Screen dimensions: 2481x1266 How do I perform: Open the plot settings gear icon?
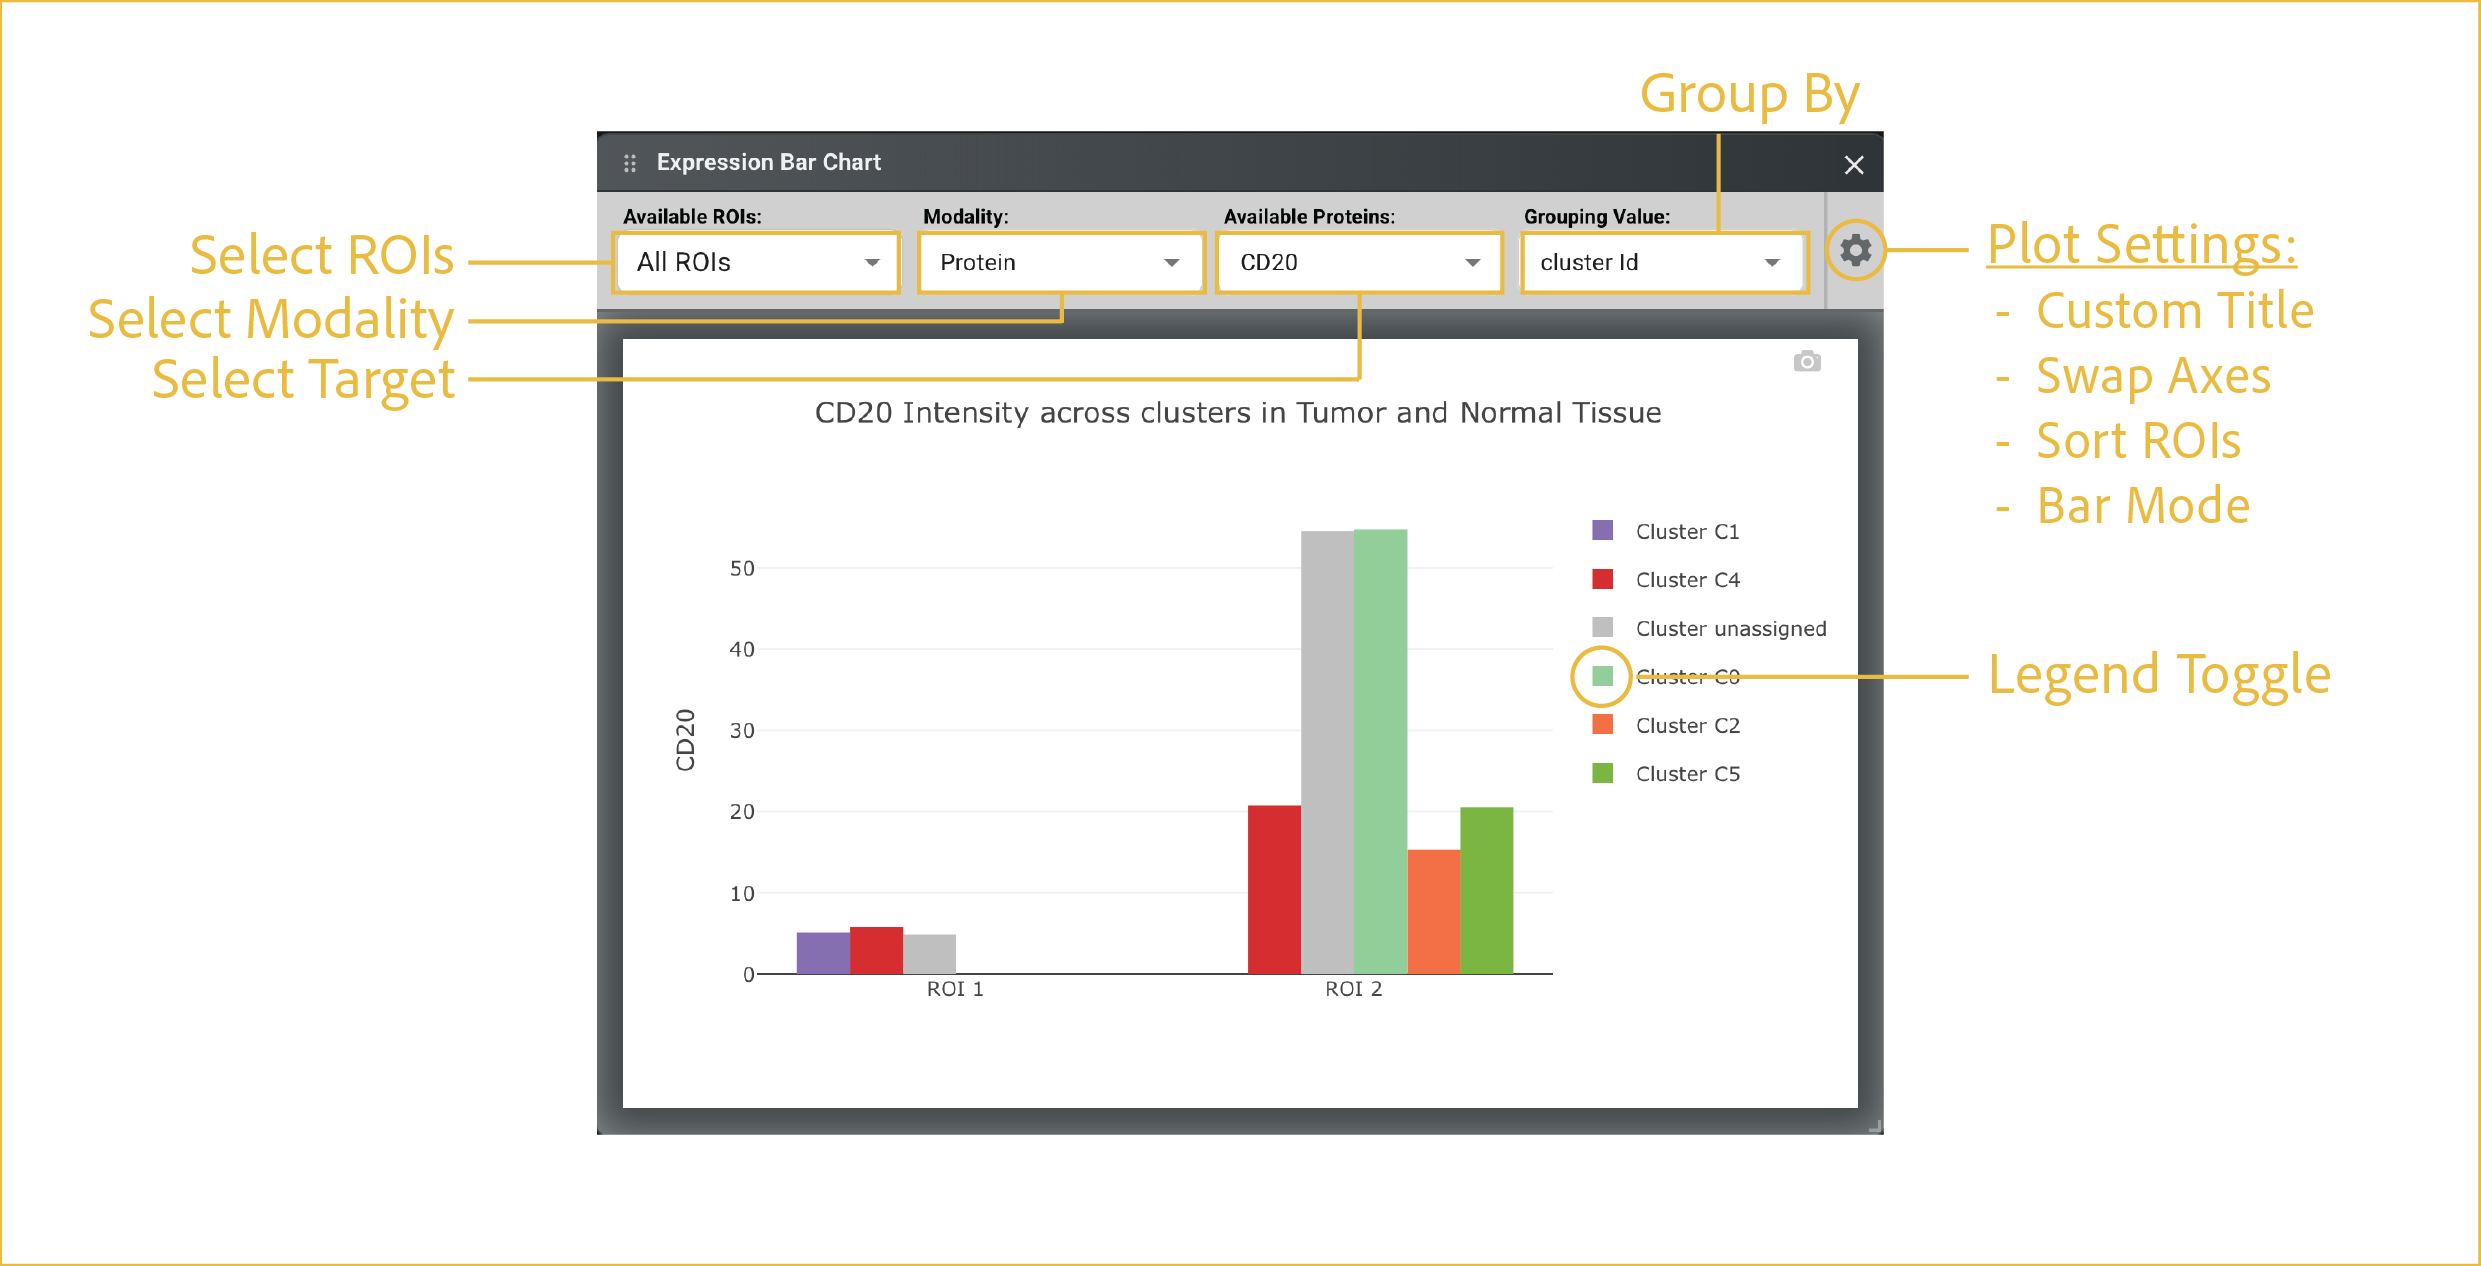point(1855,250)
